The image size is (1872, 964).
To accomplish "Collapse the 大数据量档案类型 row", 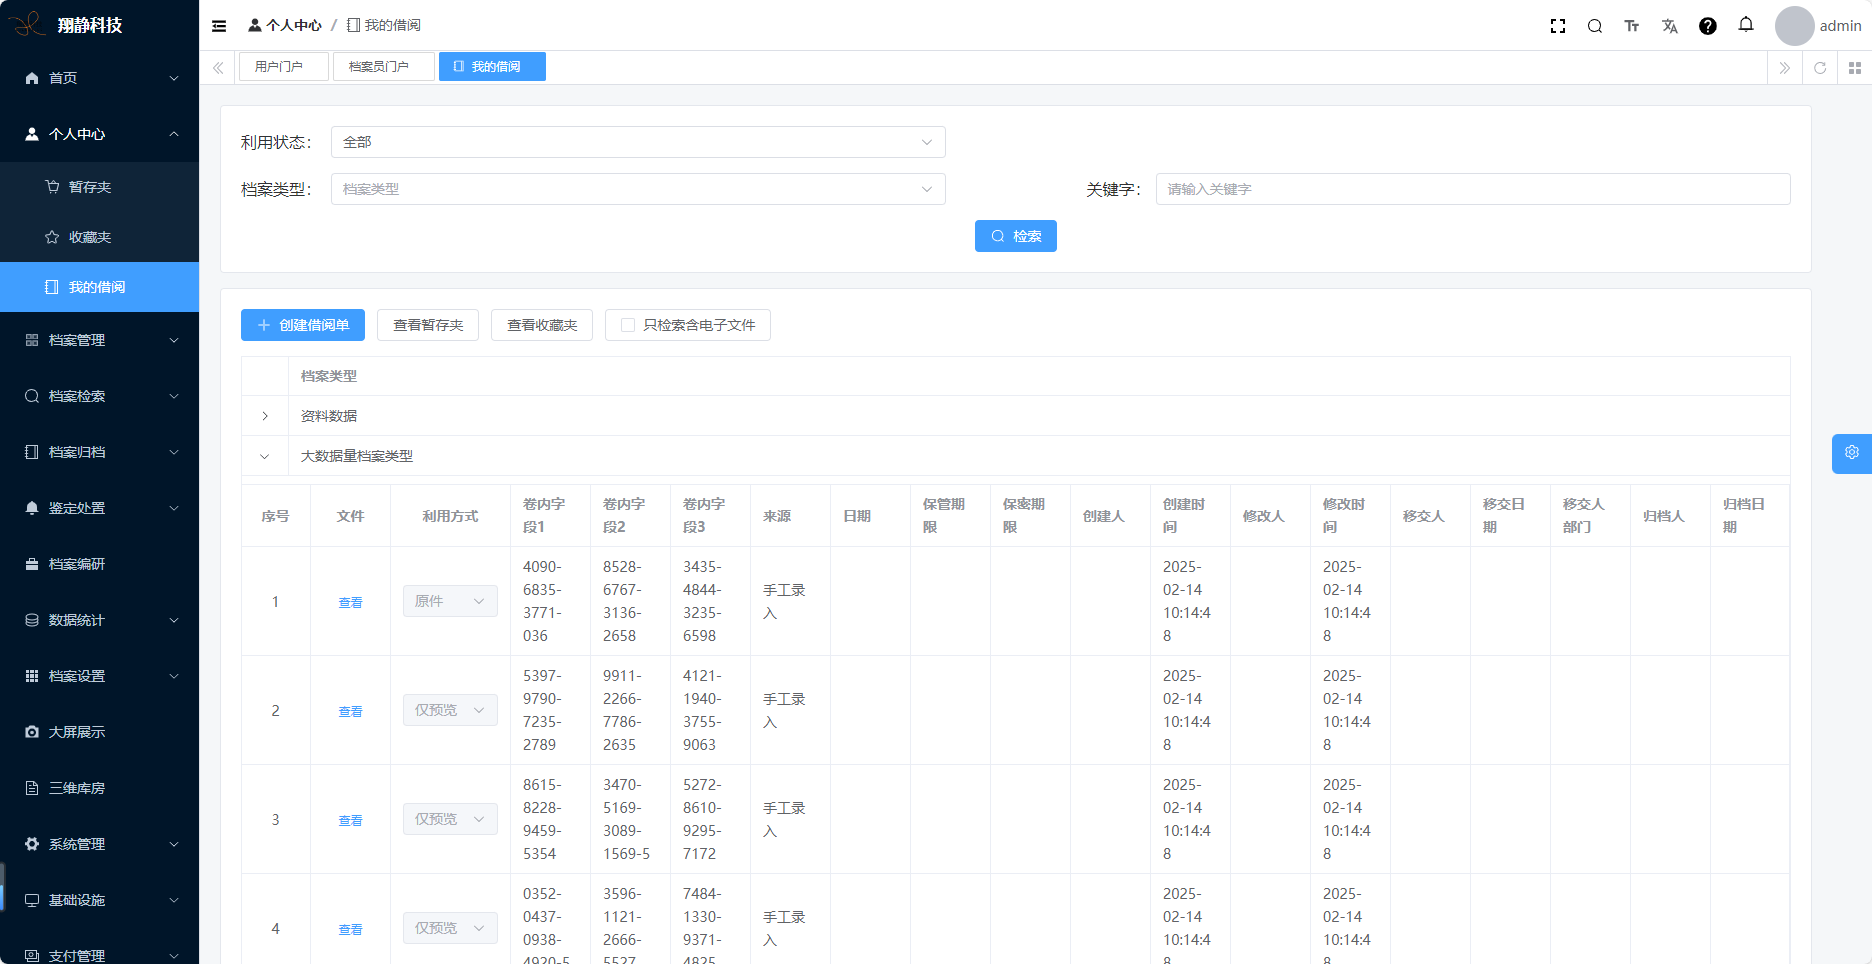I will coord(265,456).
